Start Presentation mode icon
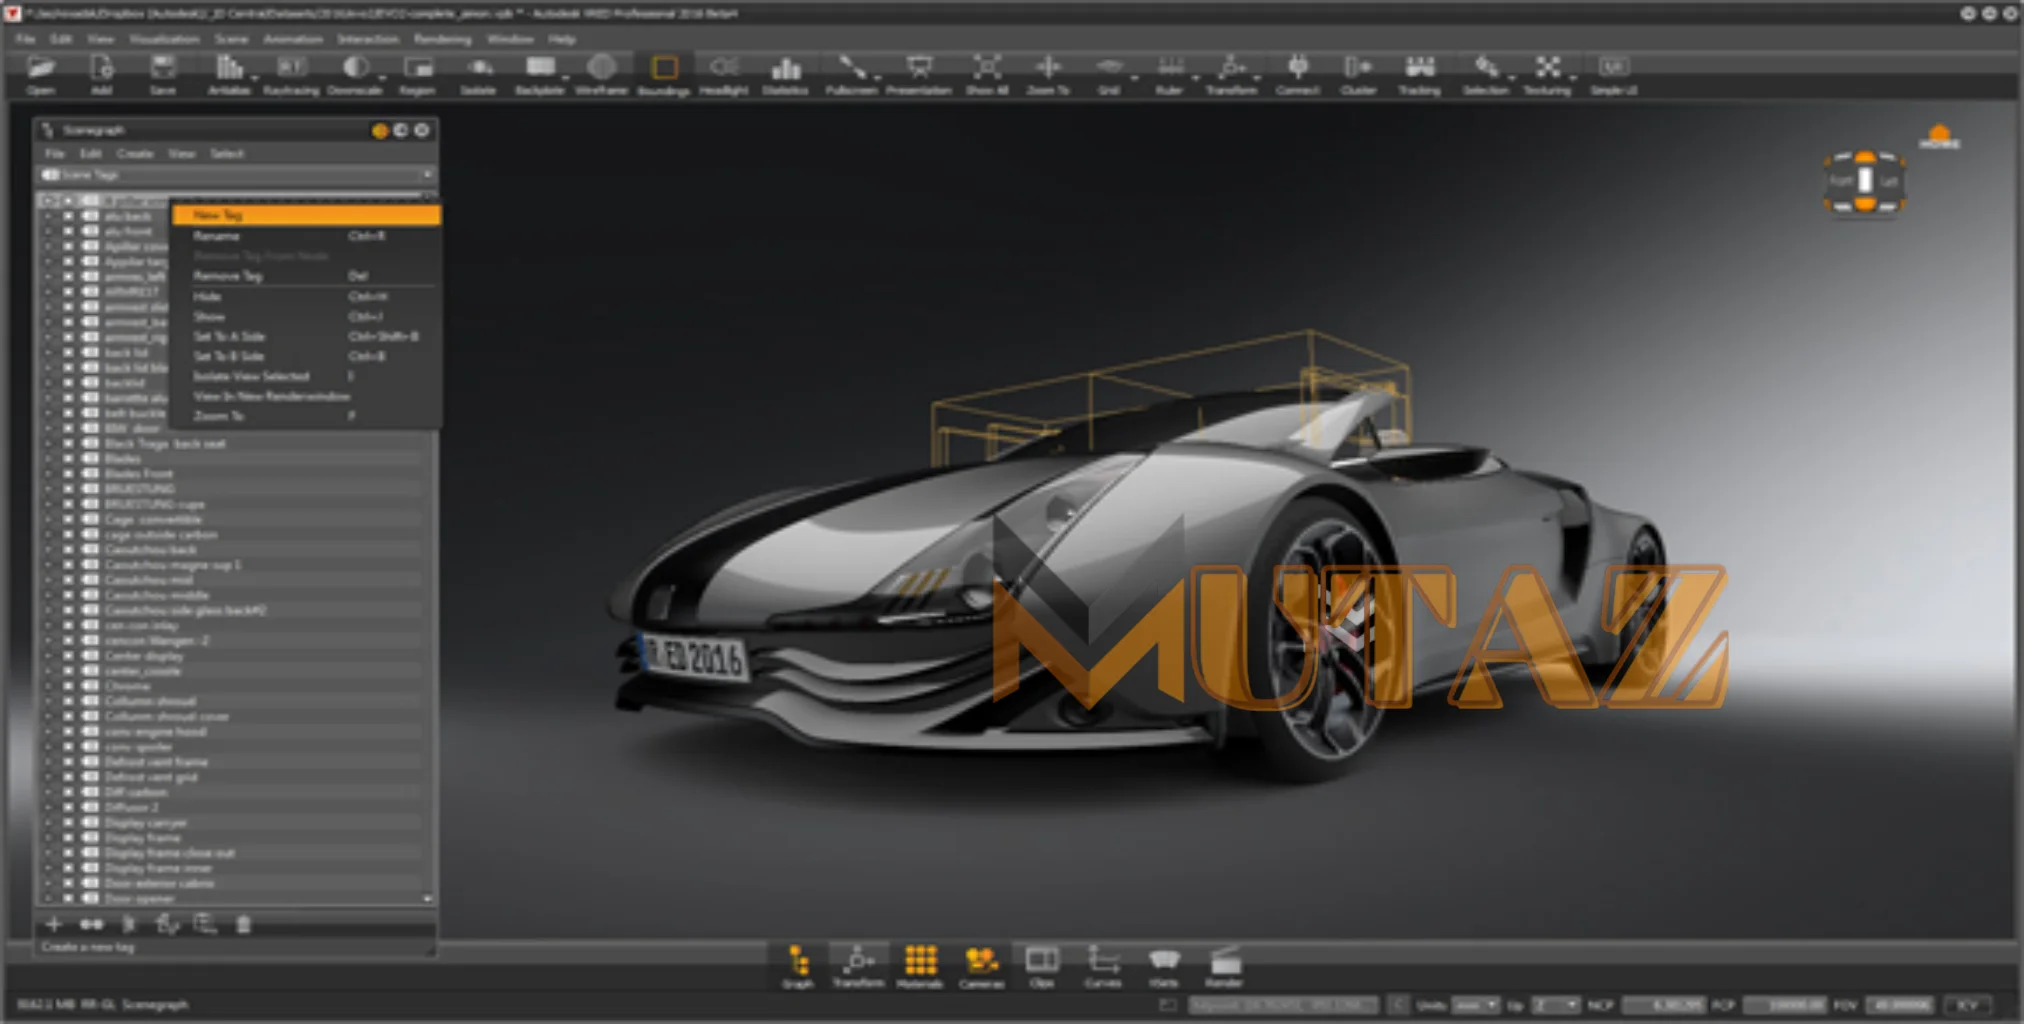This screenshot has width=2024, height=1024. point(919,68)
